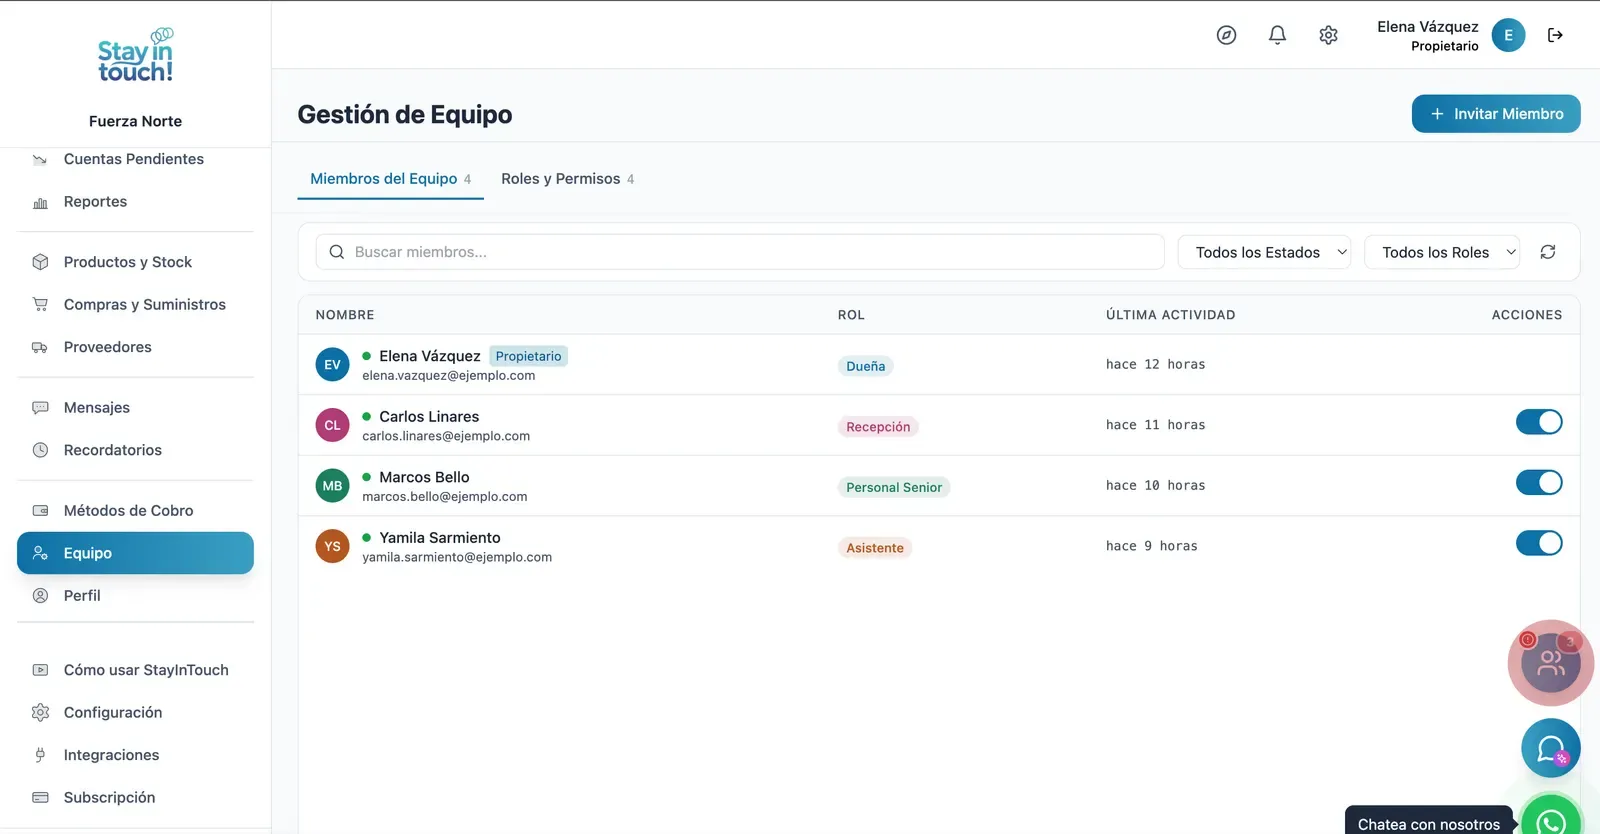Screen dimensions: 1600x834
Task: Switch to Roles y Permisos tab
Action: pyautogui.click(x=567, y=179)
